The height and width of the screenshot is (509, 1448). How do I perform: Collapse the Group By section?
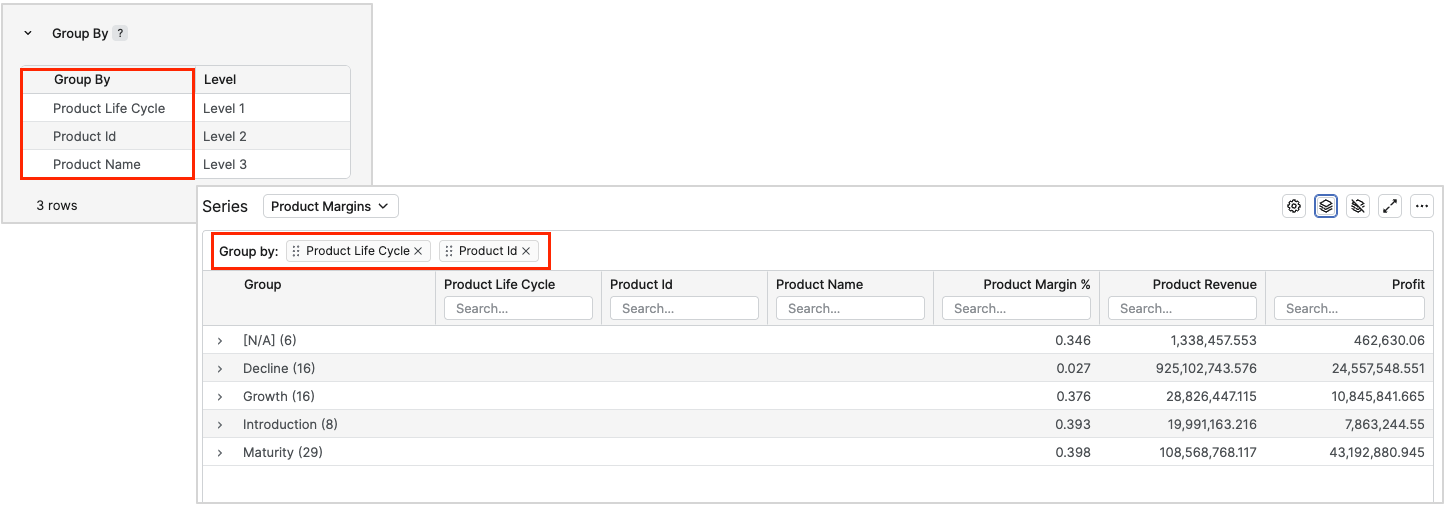click(28, 33)
